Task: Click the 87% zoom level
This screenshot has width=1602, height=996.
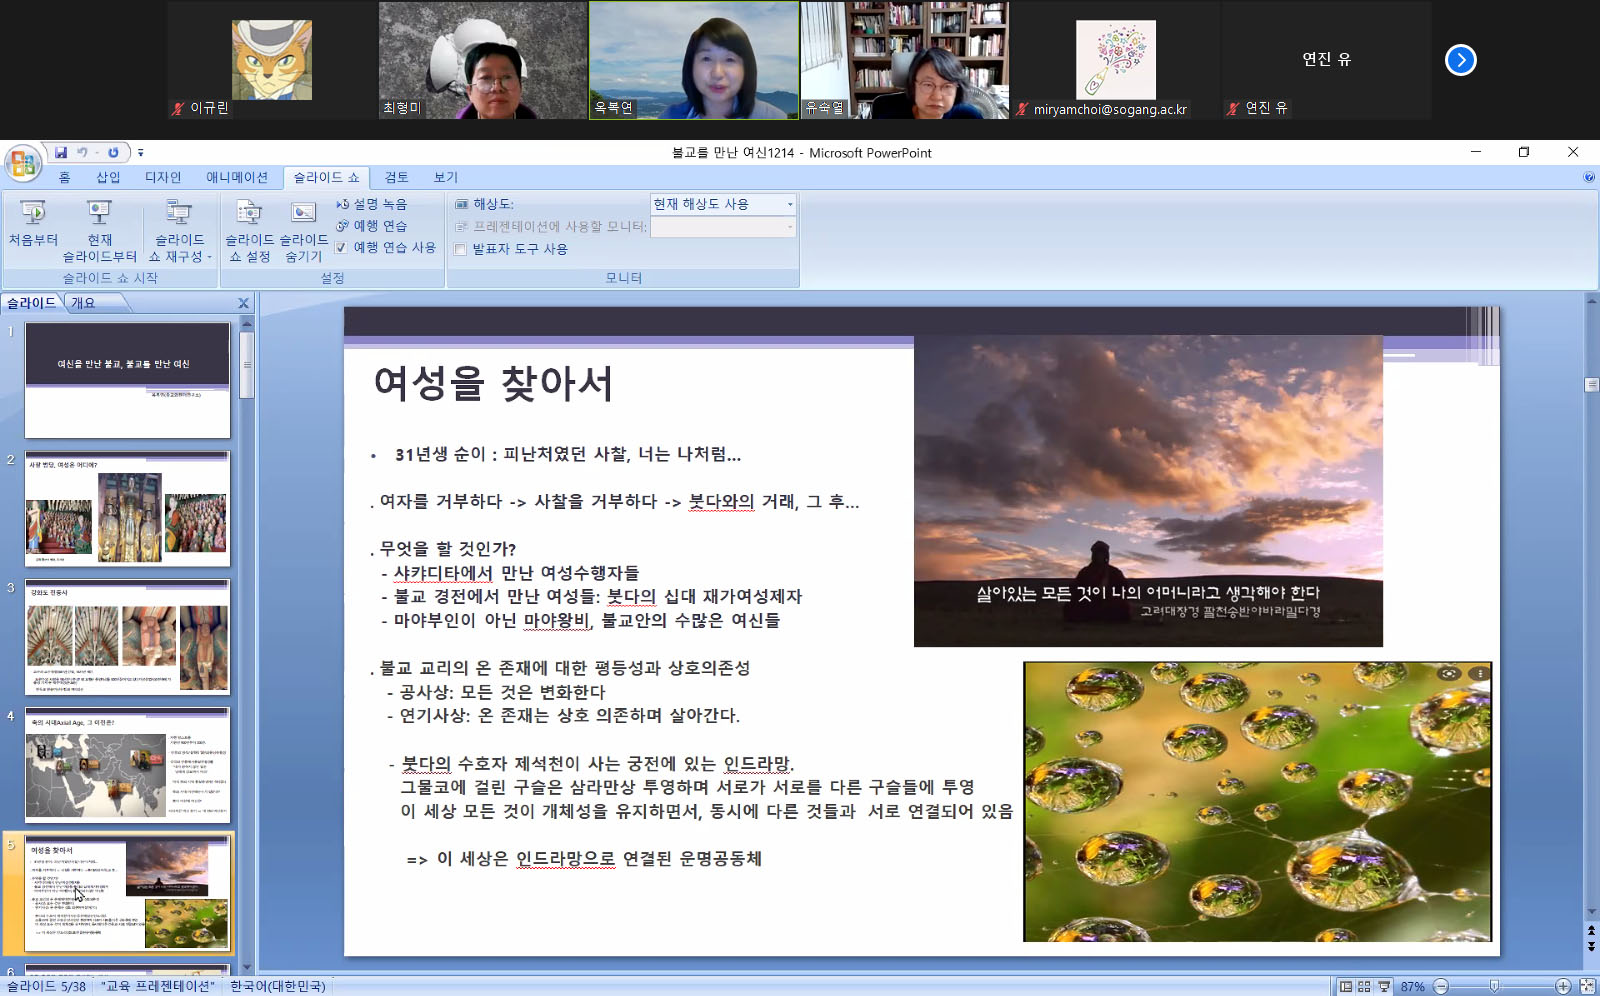Action: click(1412, 986)
